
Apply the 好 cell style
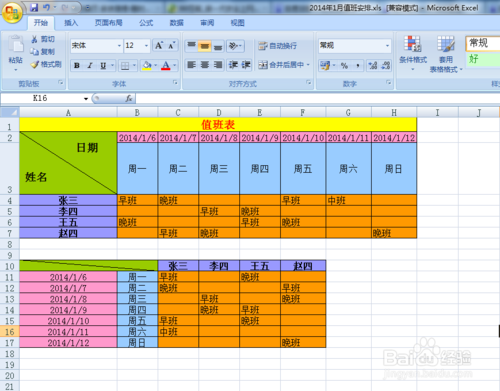483,59
